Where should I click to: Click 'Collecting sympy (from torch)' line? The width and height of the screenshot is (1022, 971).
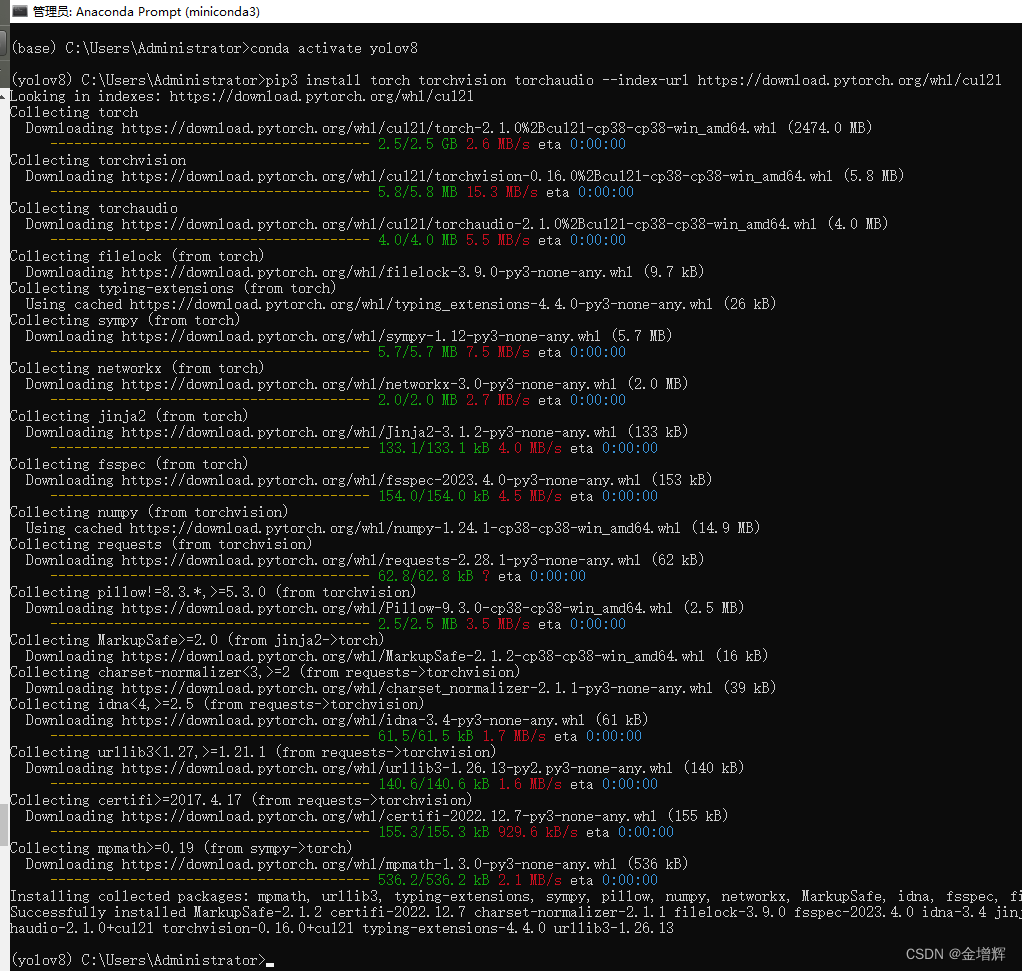tap(125, 321)
